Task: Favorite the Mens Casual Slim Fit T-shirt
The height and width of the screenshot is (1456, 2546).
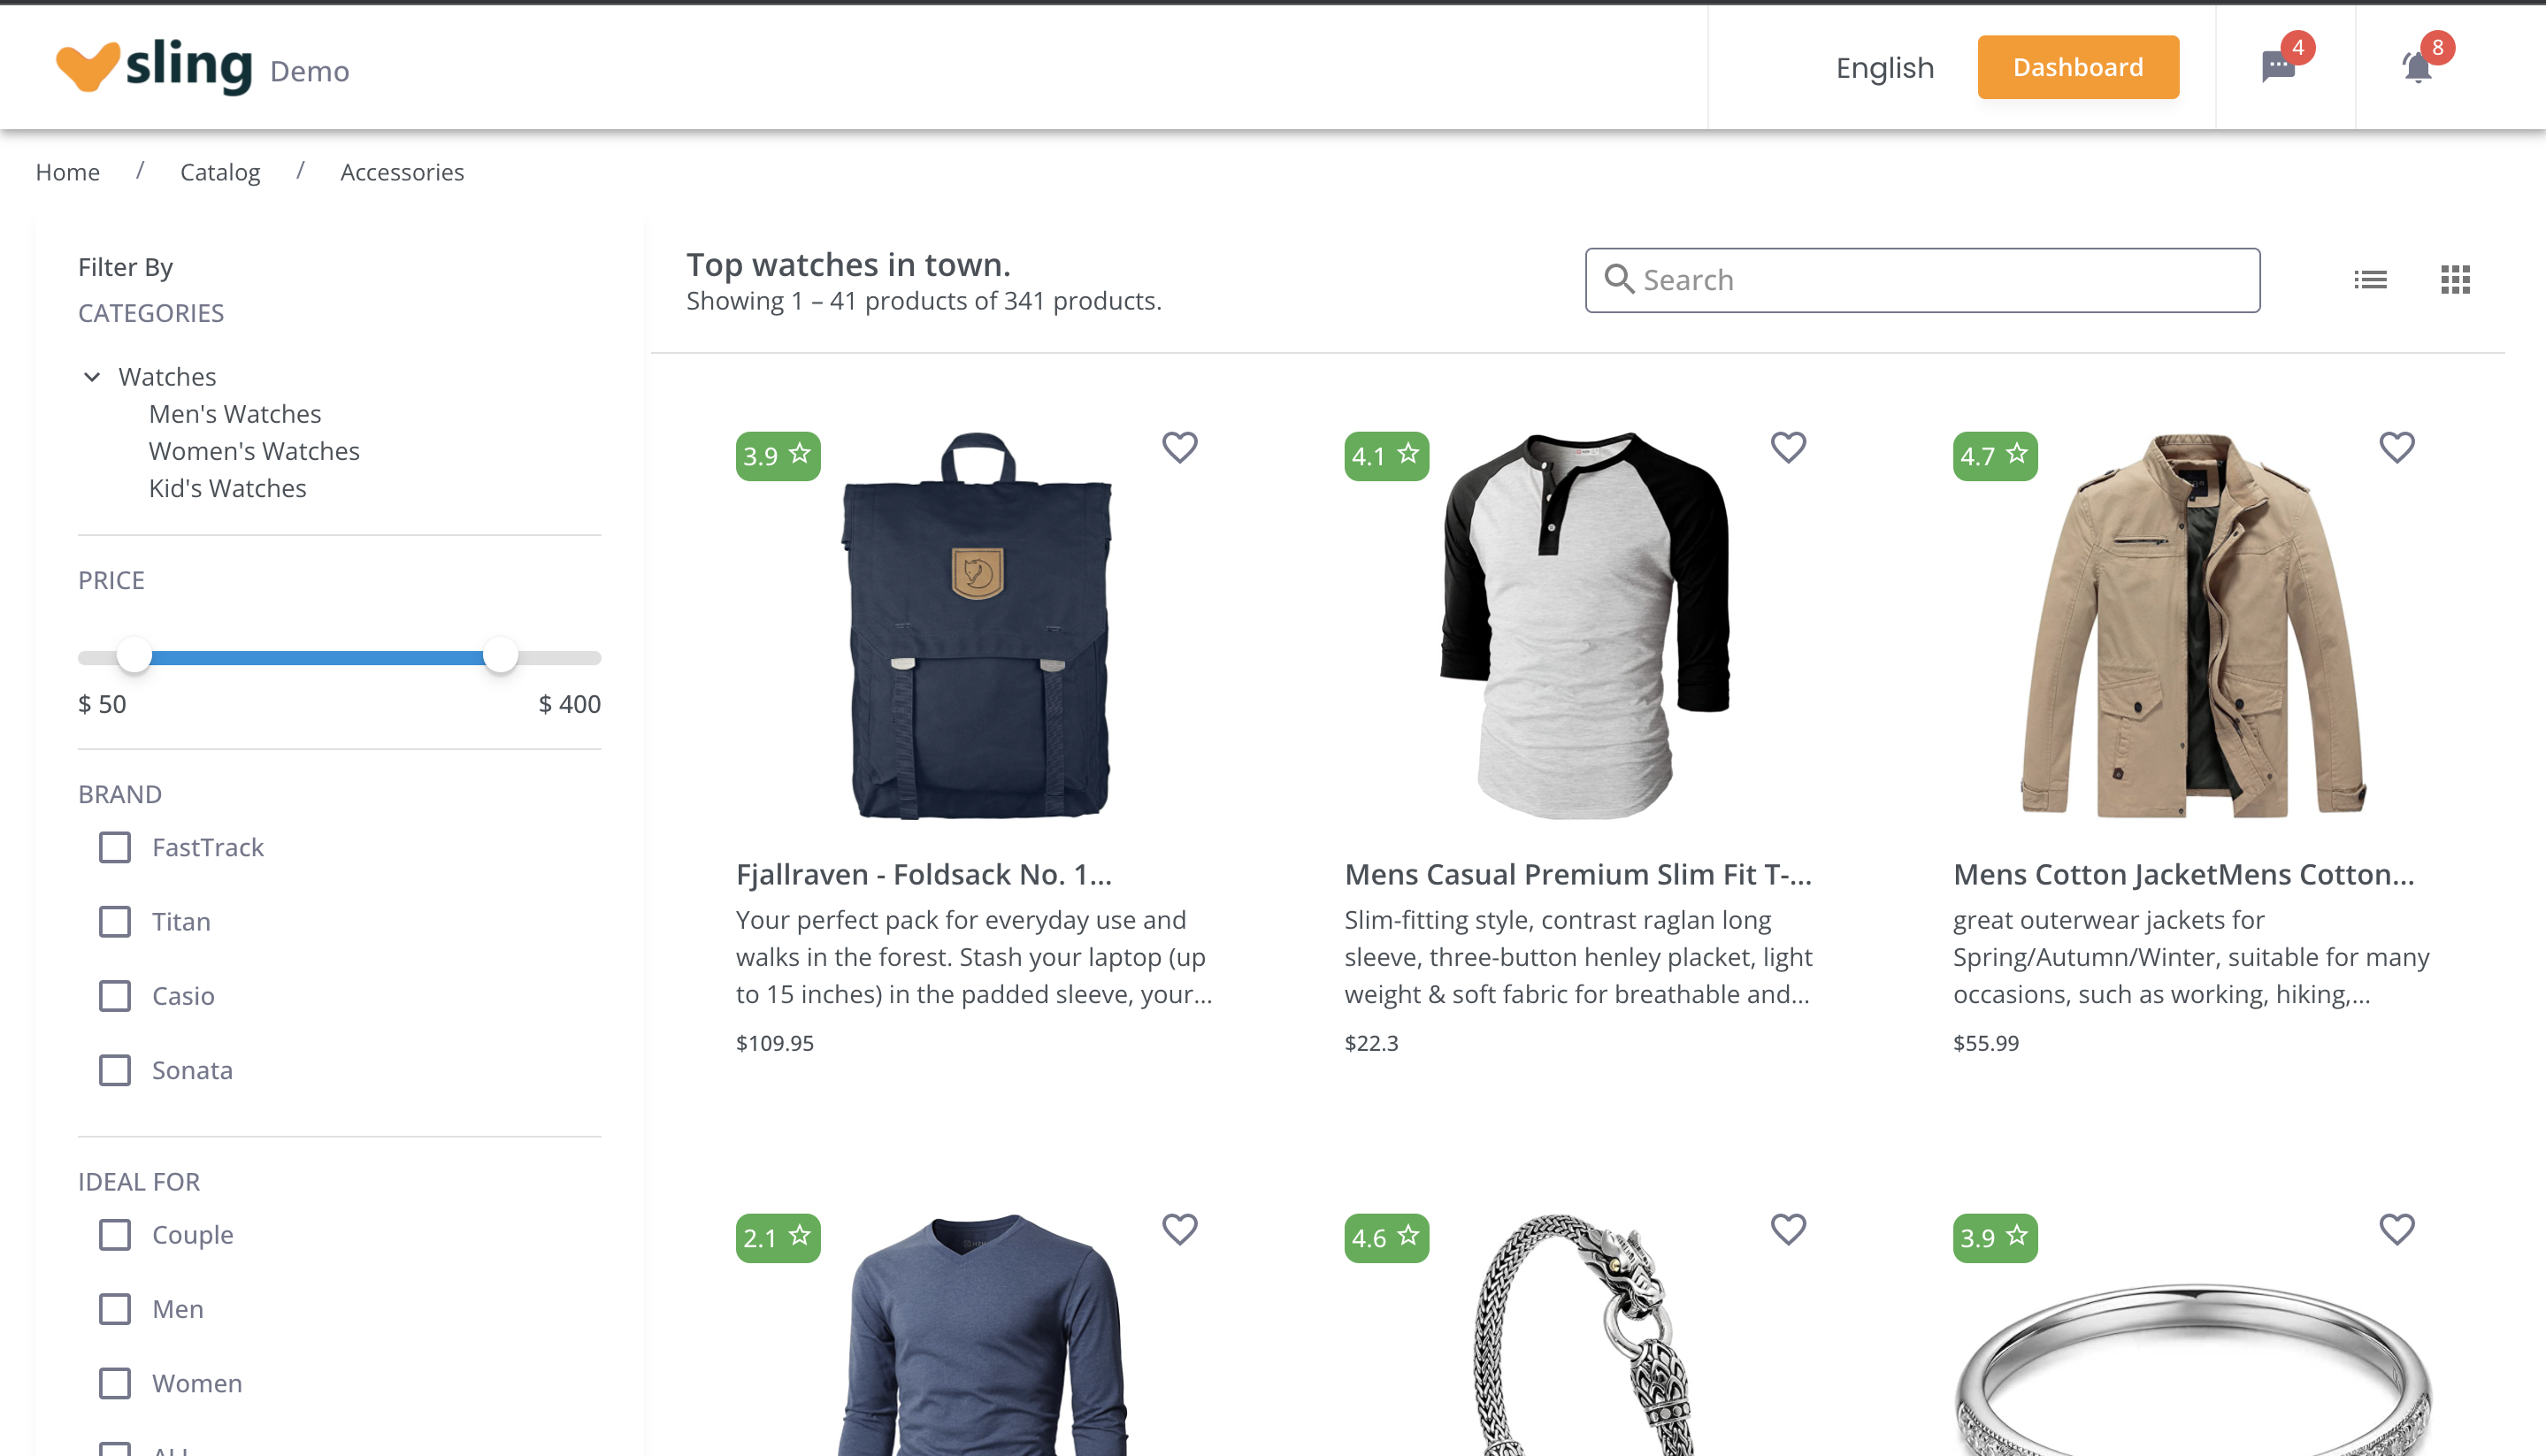Action: coord(1788,447)
